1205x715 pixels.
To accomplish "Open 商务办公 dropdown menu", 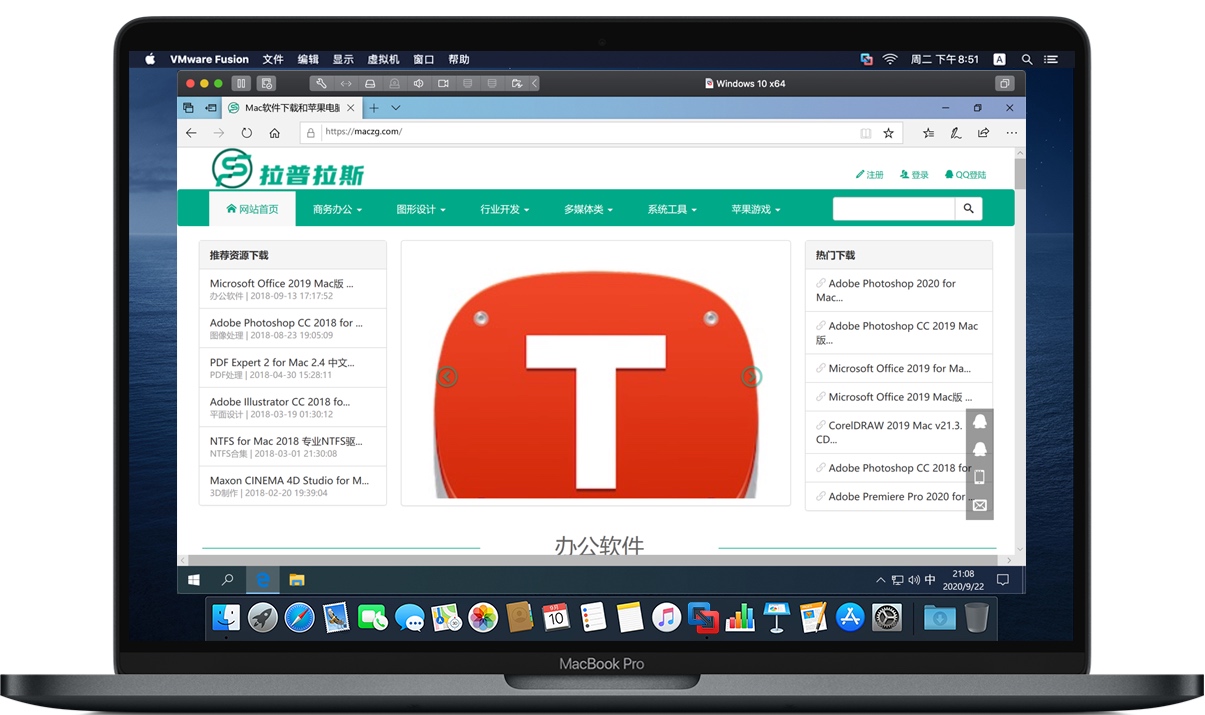I will click(338, 209).
